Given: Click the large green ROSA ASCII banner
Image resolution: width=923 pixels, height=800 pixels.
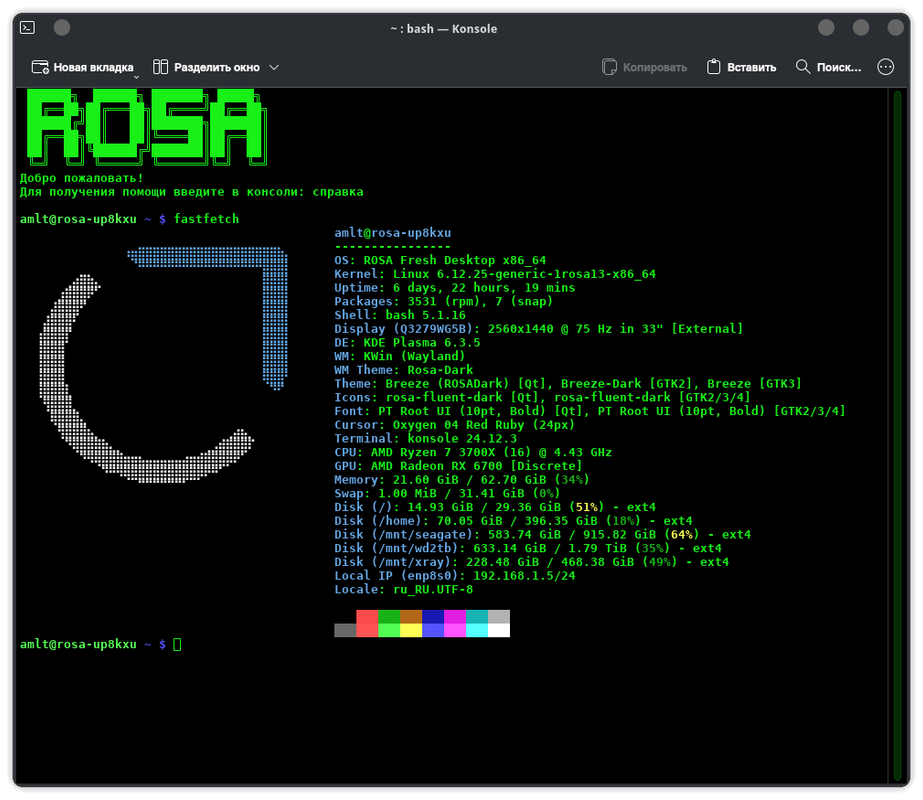Looking at the screenshot, I should pos(145,127).
